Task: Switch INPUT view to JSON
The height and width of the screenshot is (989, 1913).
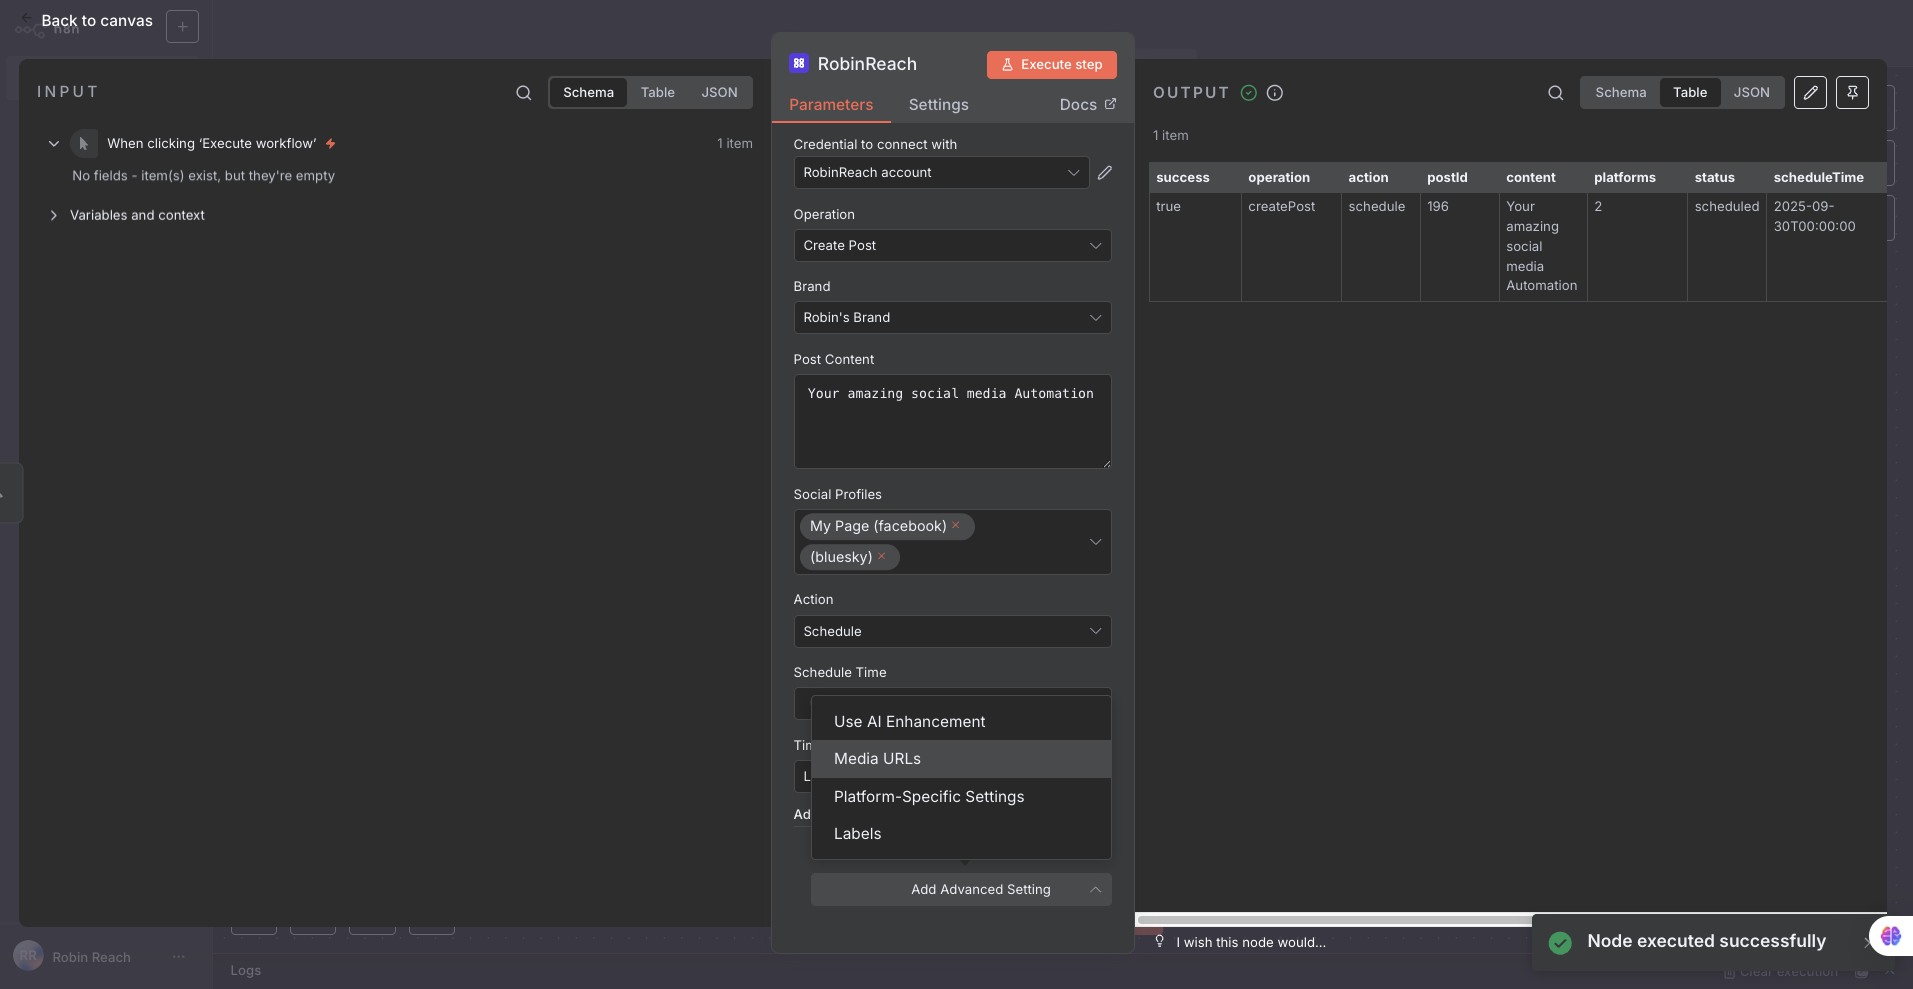Action: click(719, 93)
